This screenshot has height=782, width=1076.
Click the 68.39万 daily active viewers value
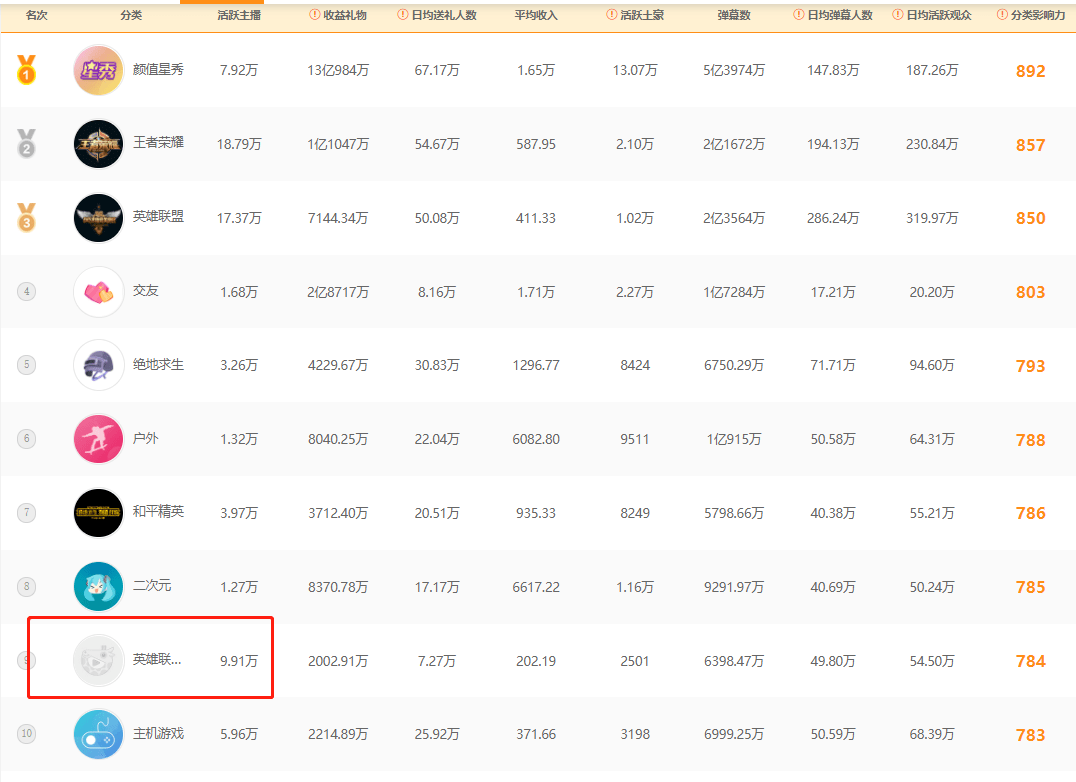point(932,734)
